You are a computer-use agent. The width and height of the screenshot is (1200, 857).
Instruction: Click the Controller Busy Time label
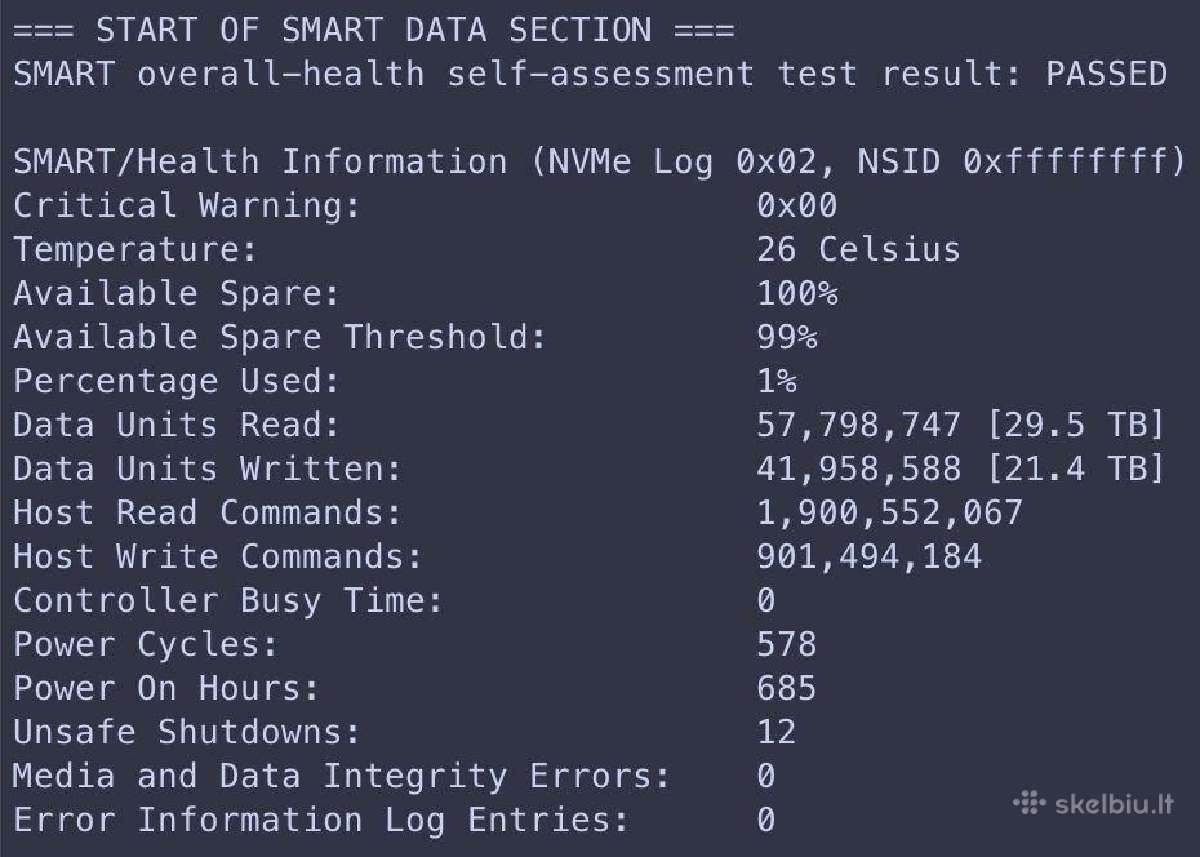tap(228, 600)
